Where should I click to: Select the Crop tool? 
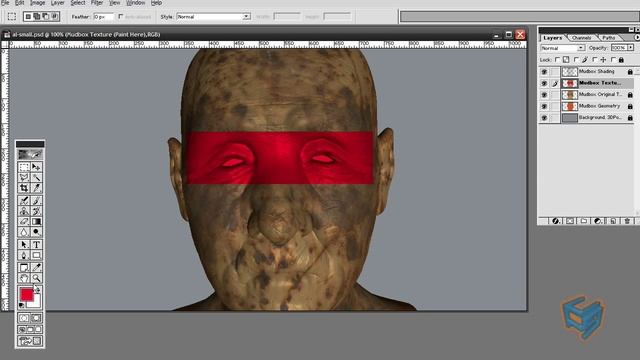tap(24, 188)
